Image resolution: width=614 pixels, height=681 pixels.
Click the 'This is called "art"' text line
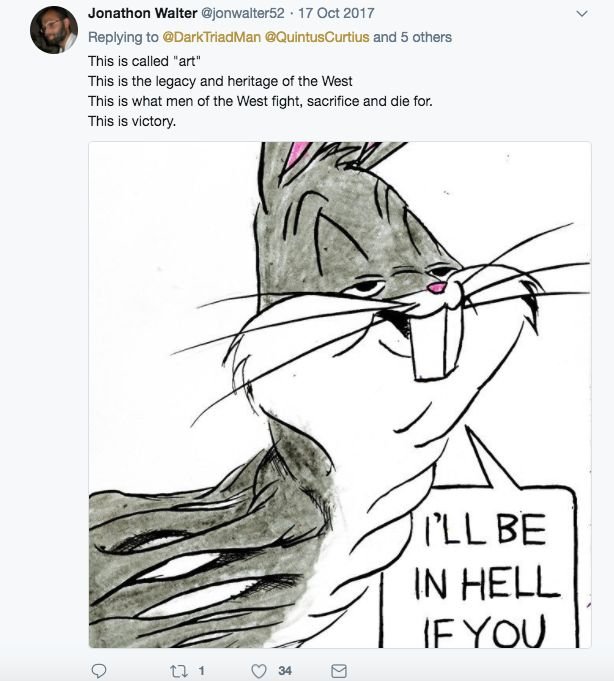click(x=144, y=61)
